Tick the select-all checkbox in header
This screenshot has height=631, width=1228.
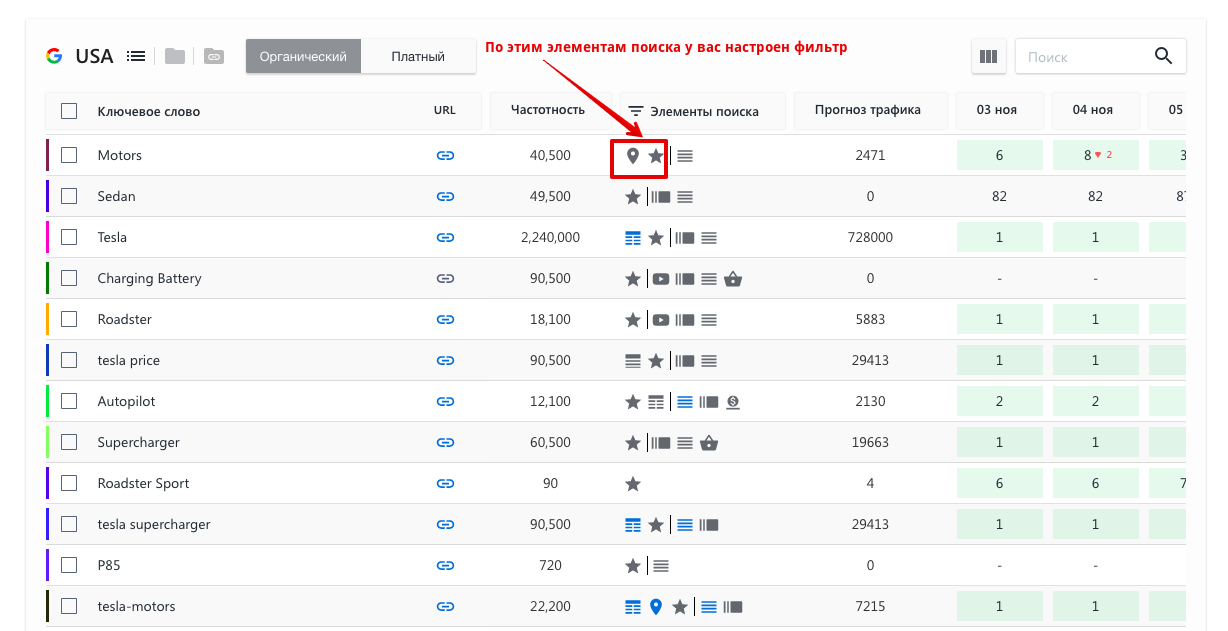click(x=69, y=111)
